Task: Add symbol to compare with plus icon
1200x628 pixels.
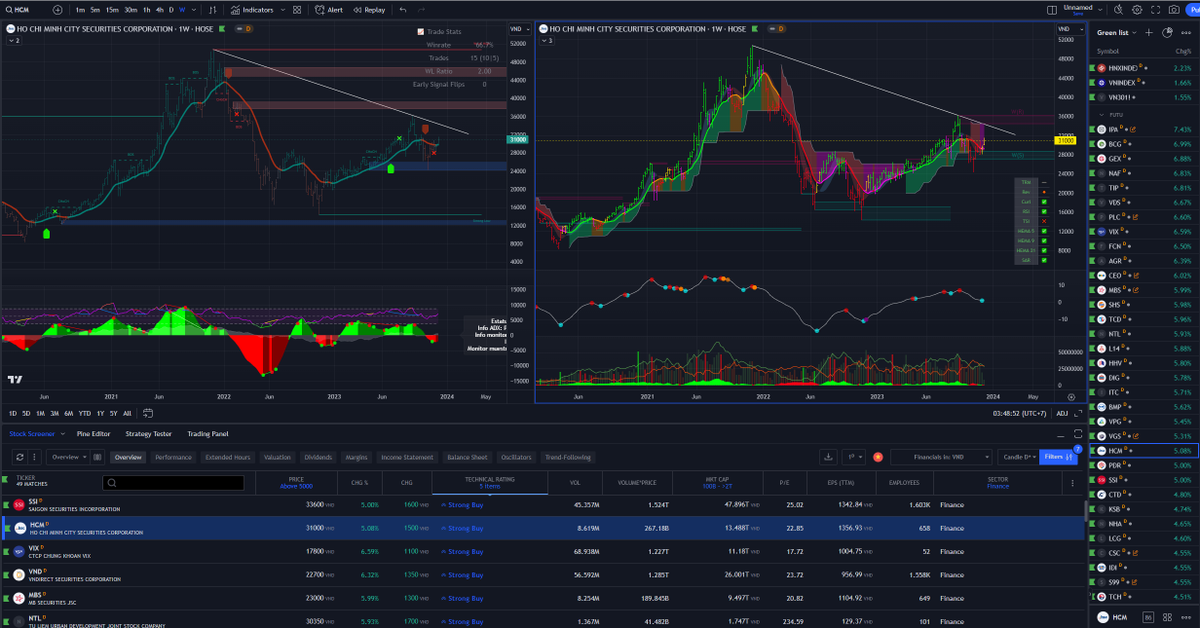Action: pos(57,9)
